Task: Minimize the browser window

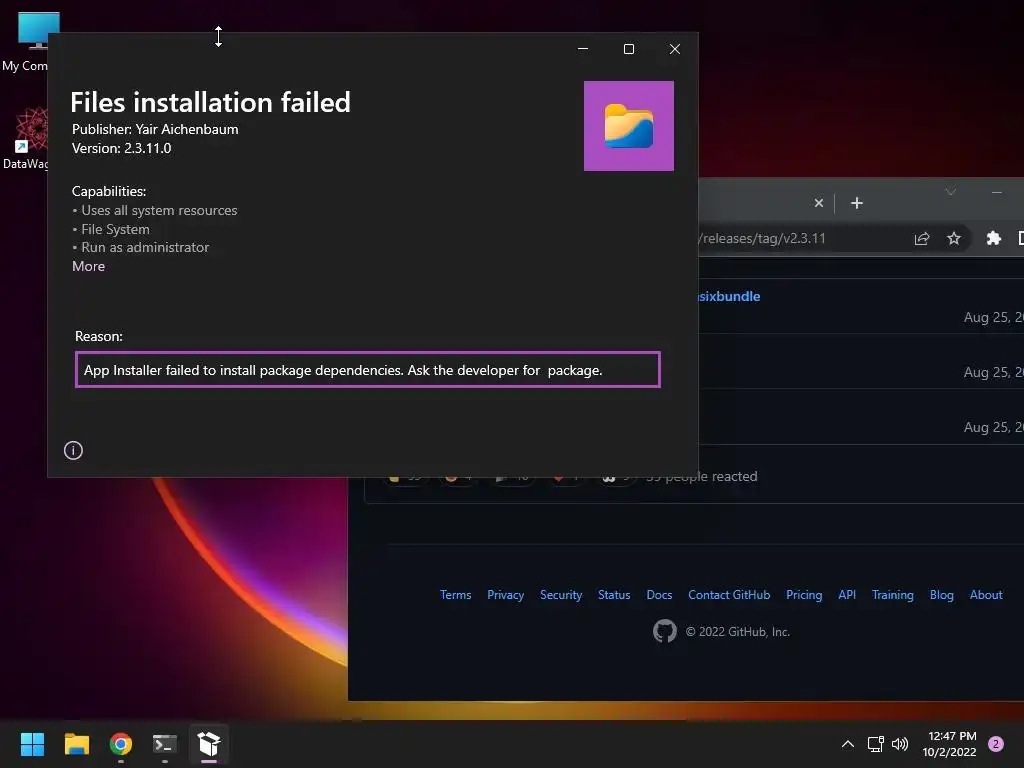Action: pos(997,192)
